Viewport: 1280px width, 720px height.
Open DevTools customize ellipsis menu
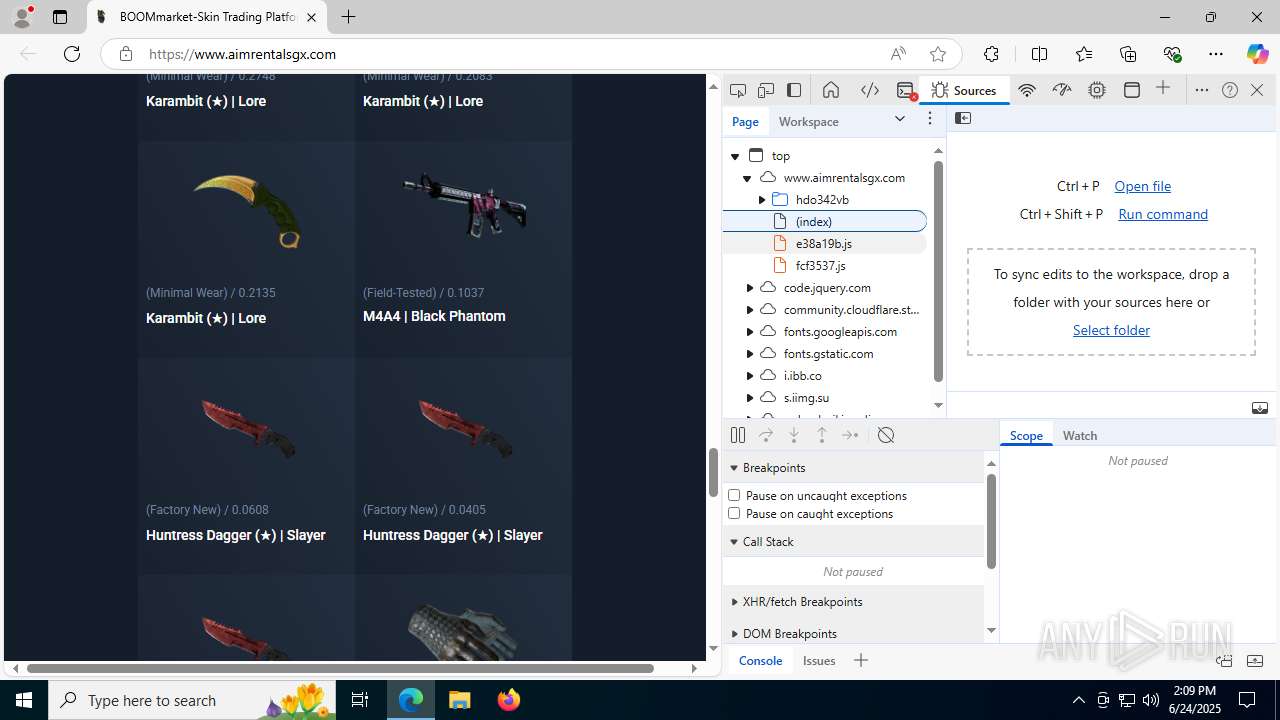pyautogui.click(x=1202, y=90)
